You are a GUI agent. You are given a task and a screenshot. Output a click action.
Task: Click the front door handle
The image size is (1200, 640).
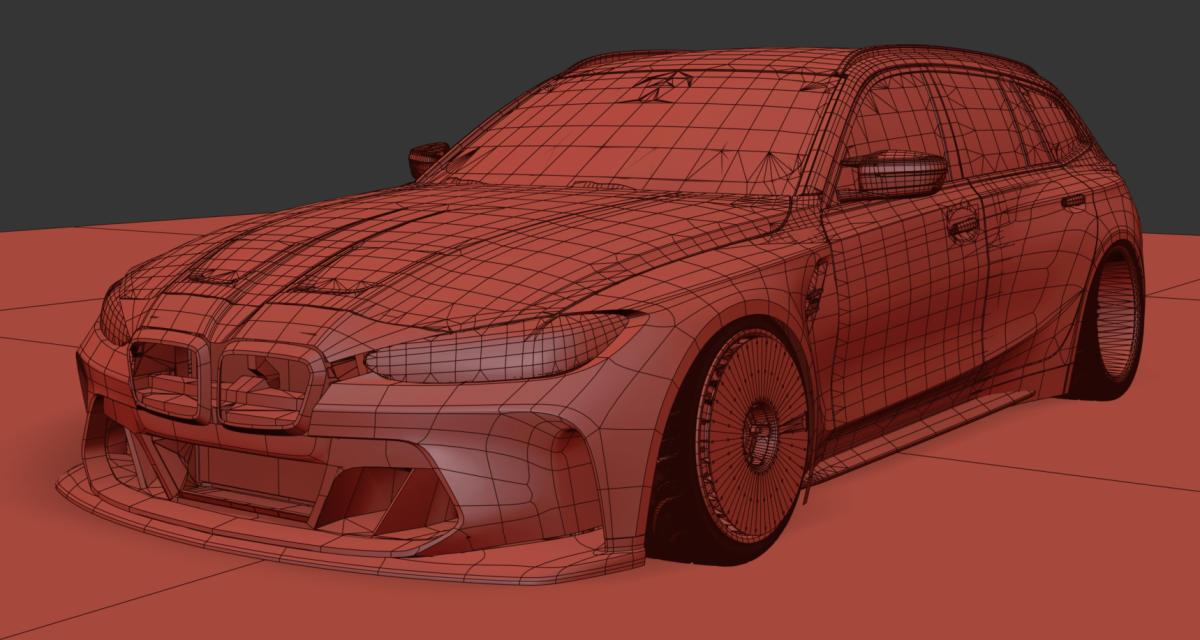[965, 226]
